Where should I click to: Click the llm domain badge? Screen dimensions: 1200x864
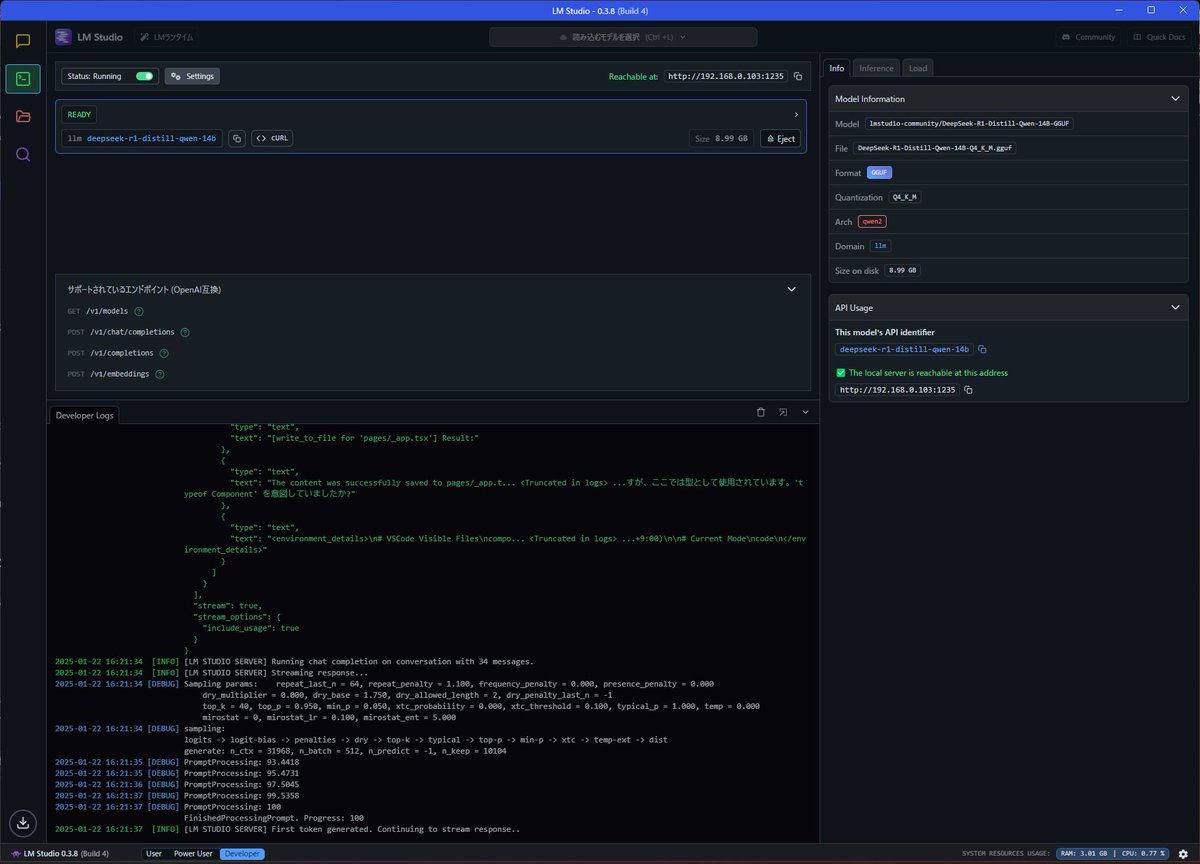pyautogui.click(x=880, y=246)
